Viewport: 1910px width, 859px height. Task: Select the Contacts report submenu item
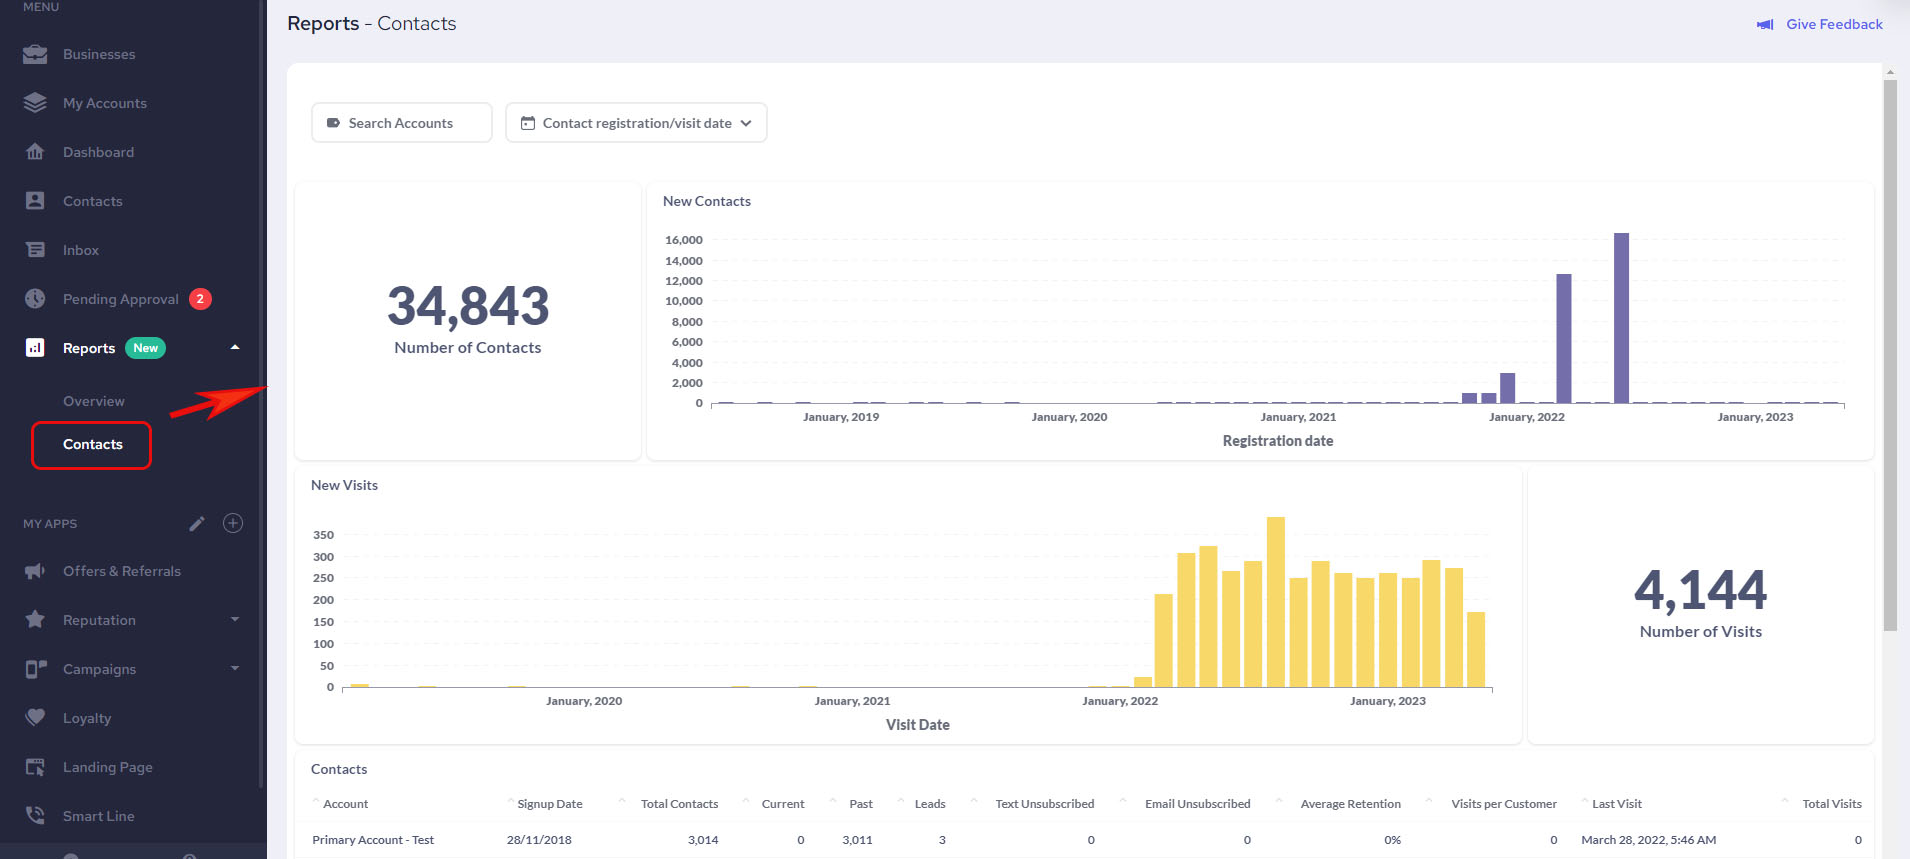pyautogui.click(x=92, y=444)
